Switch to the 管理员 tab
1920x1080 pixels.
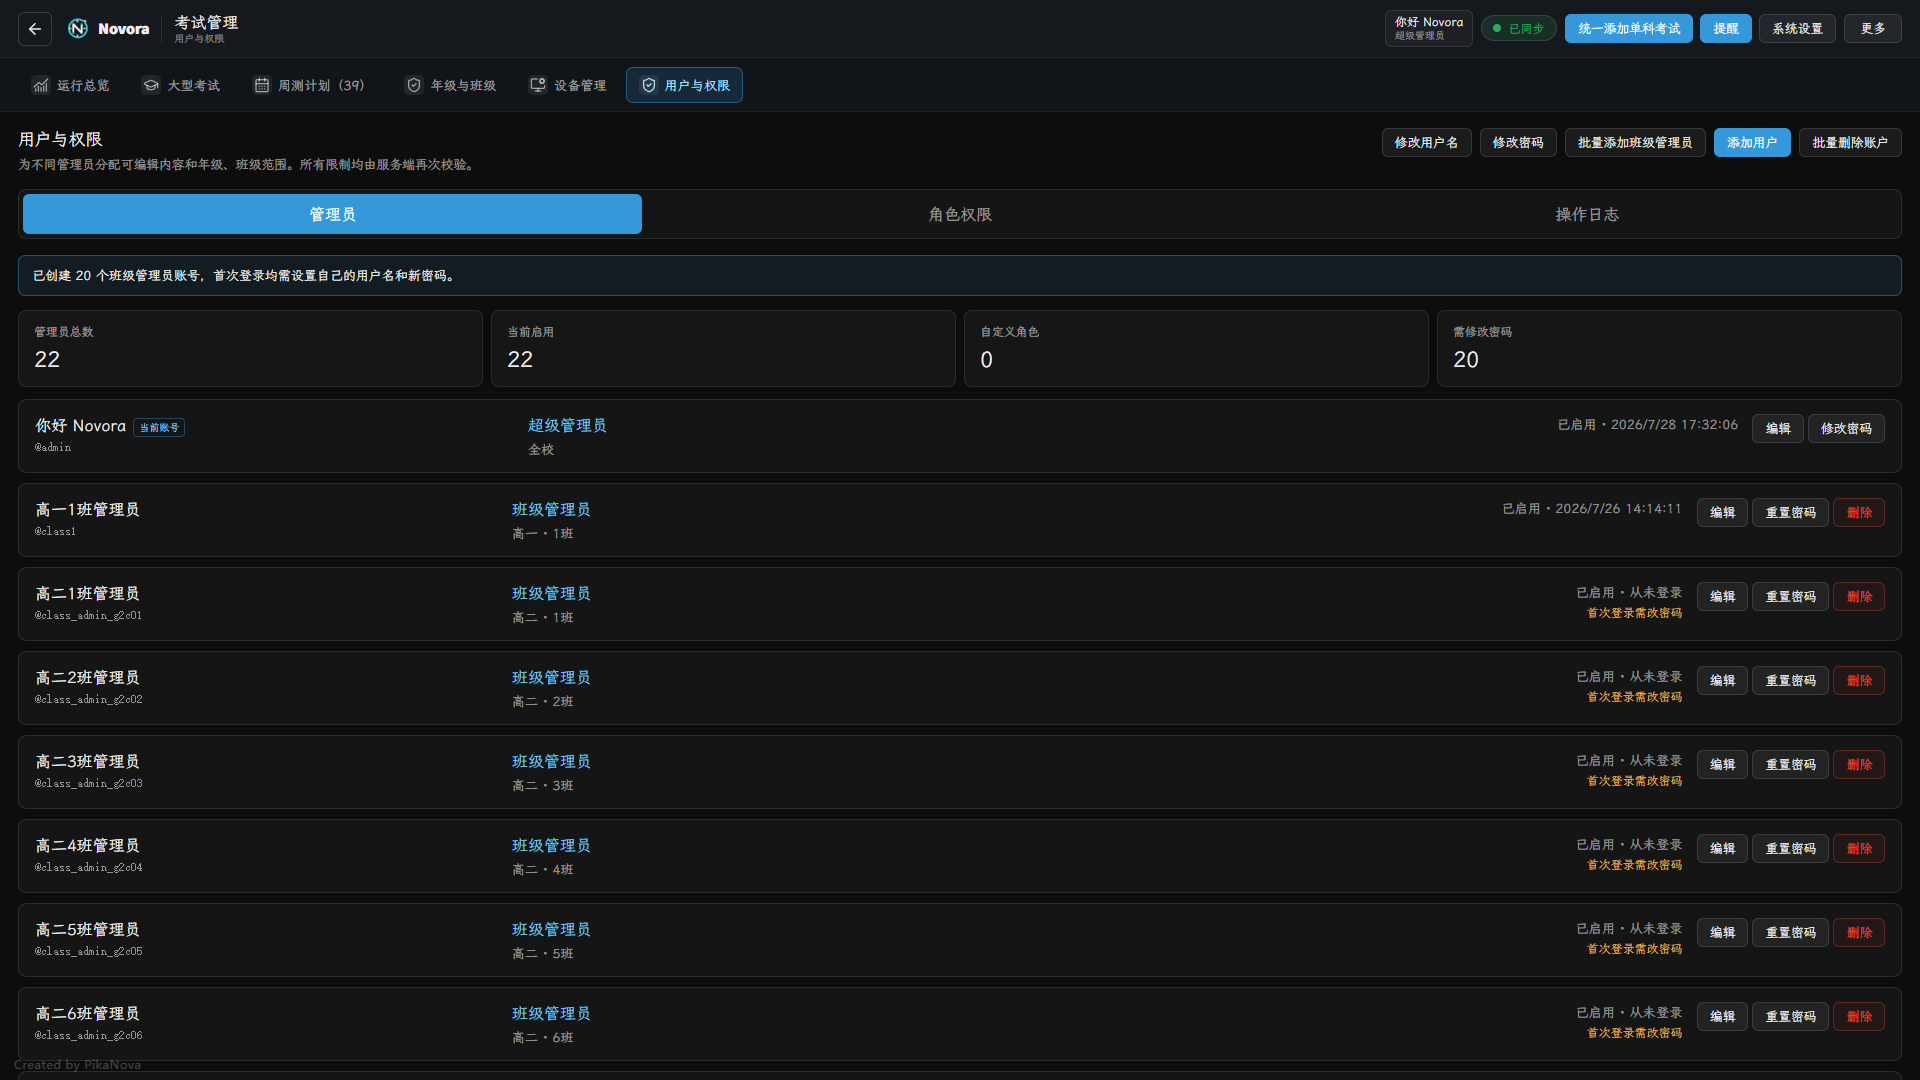pyautogui.click(x=332, y=214)
